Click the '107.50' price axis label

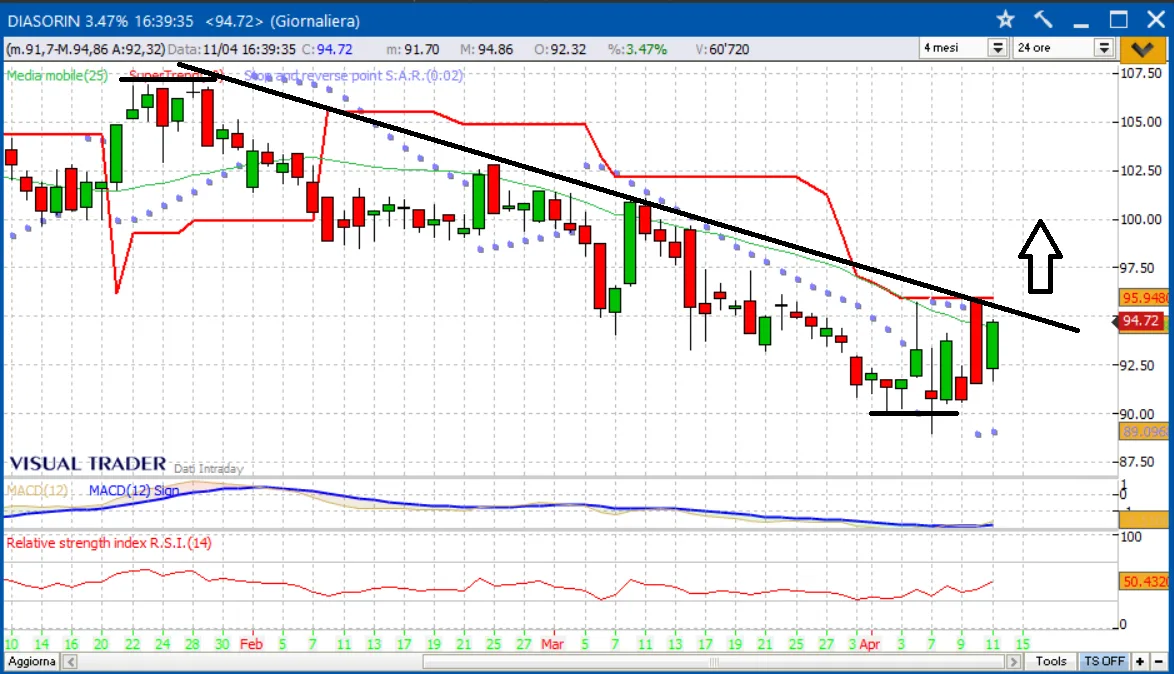pos(1141,73)
